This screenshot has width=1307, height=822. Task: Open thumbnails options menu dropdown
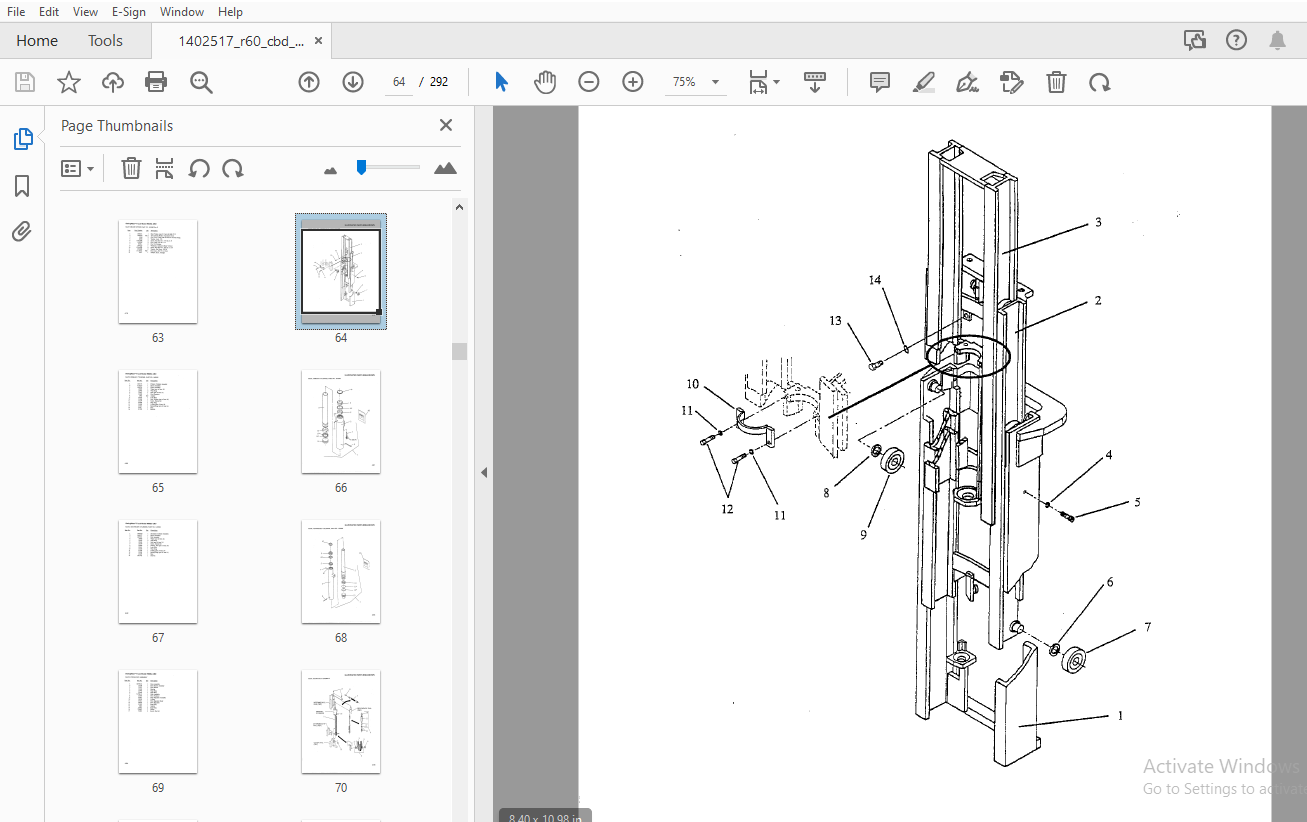[x=77, y=168]
